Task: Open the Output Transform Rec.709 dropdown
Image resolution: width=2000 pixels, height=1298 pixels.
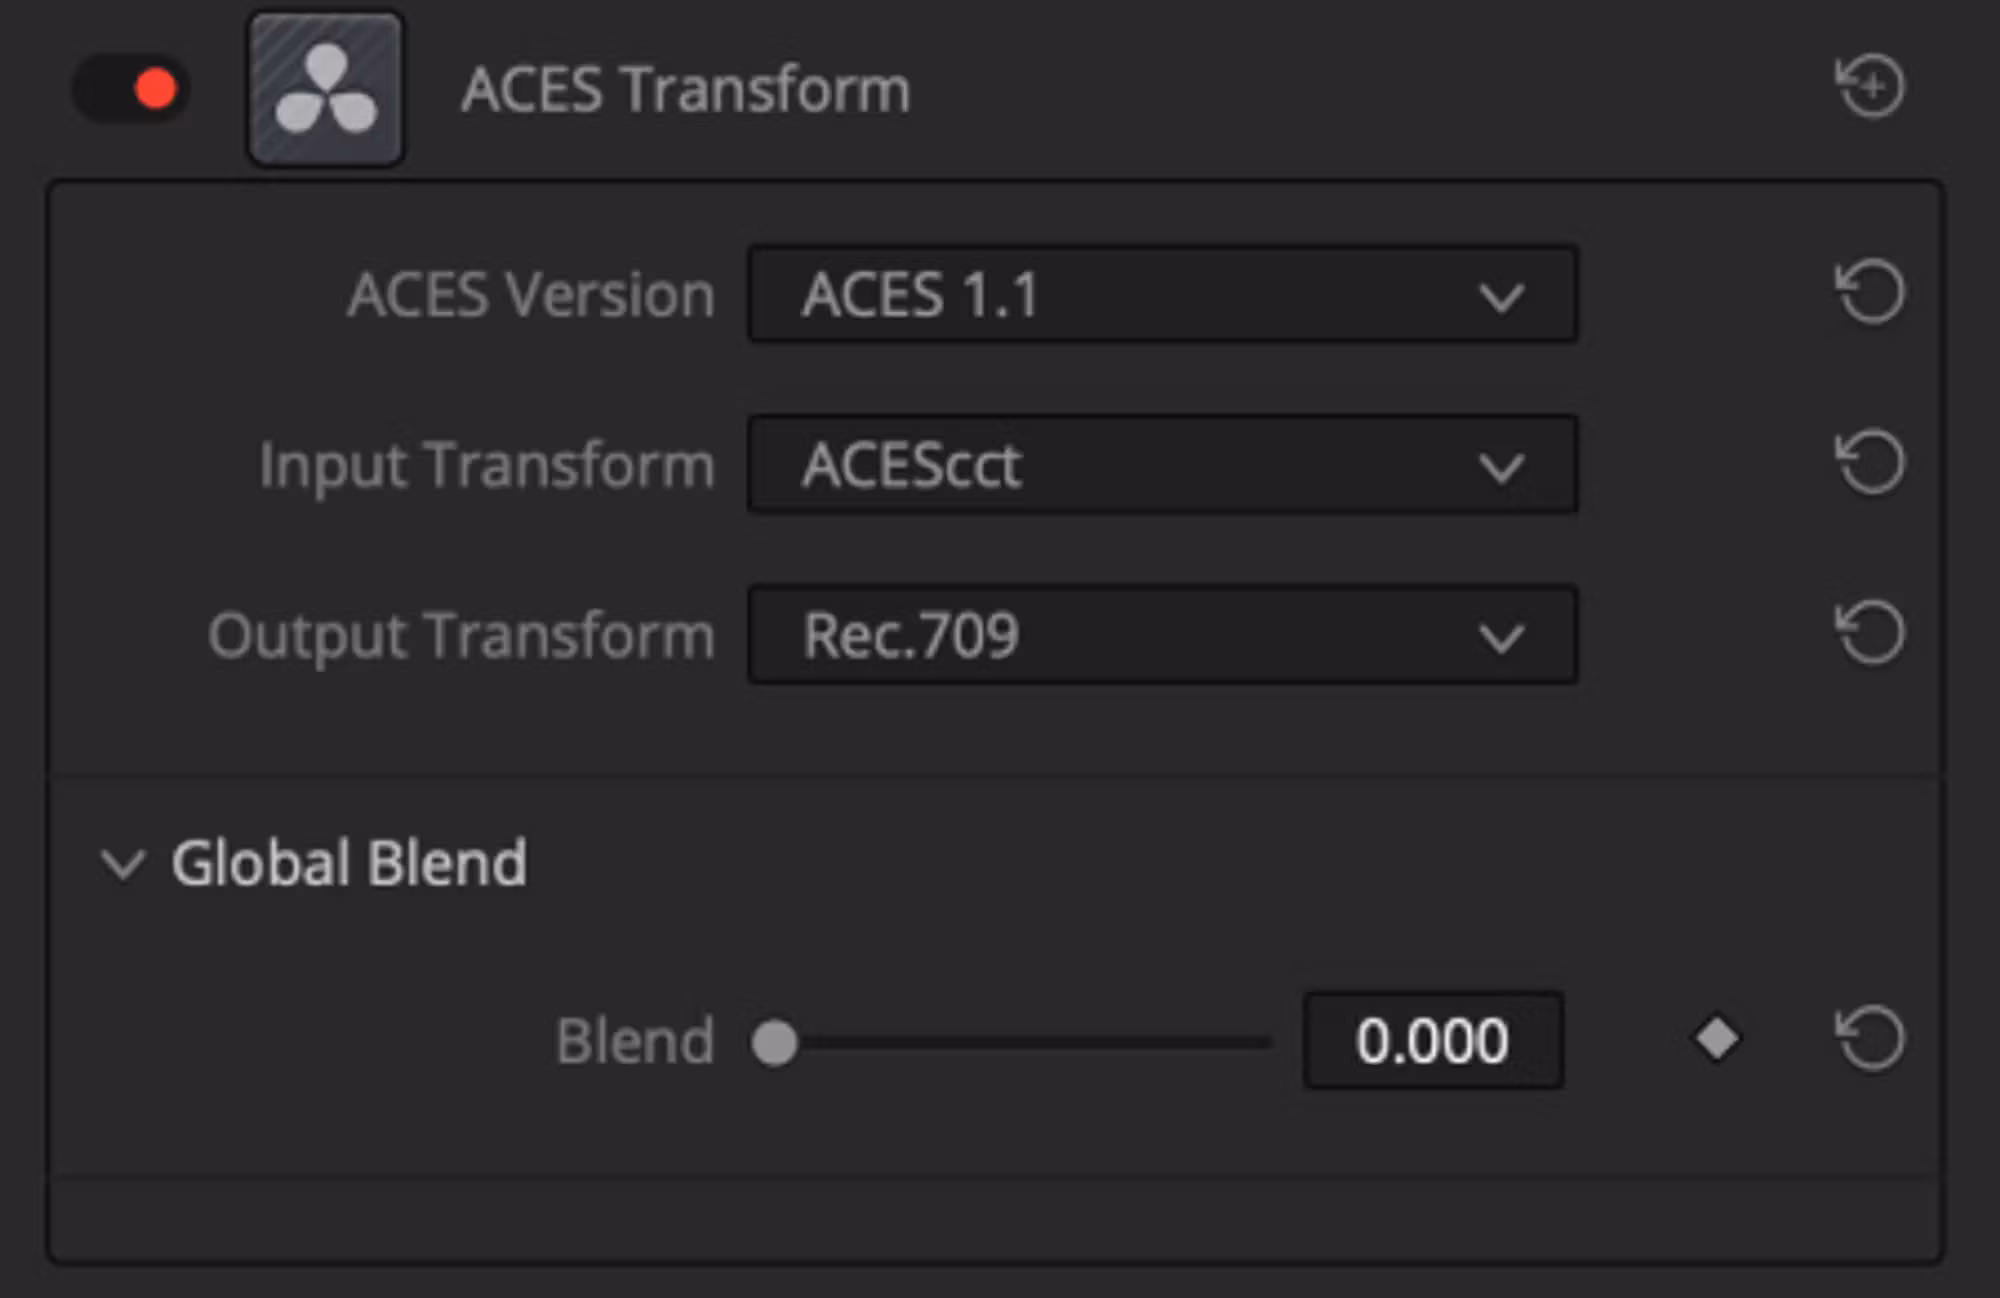Action: (1163, 635)
